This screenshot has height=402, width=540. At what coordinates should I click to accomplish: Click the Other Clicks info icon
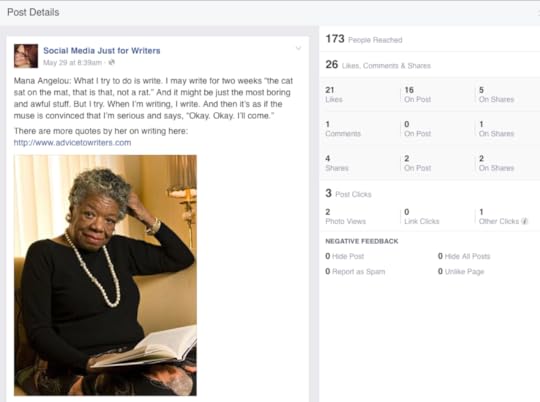pos(525,221)
